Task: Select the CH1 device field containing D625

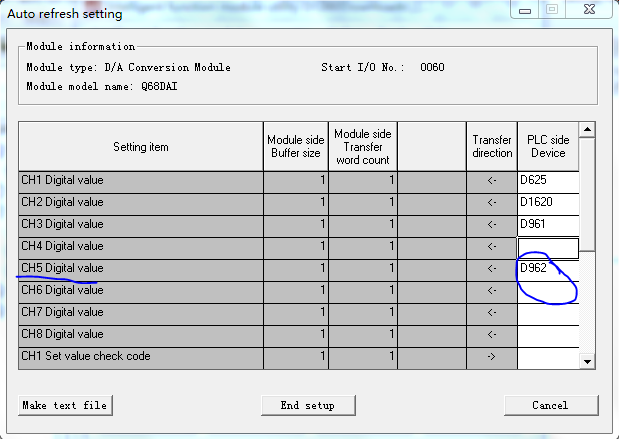Action: [x=548, y=181]
